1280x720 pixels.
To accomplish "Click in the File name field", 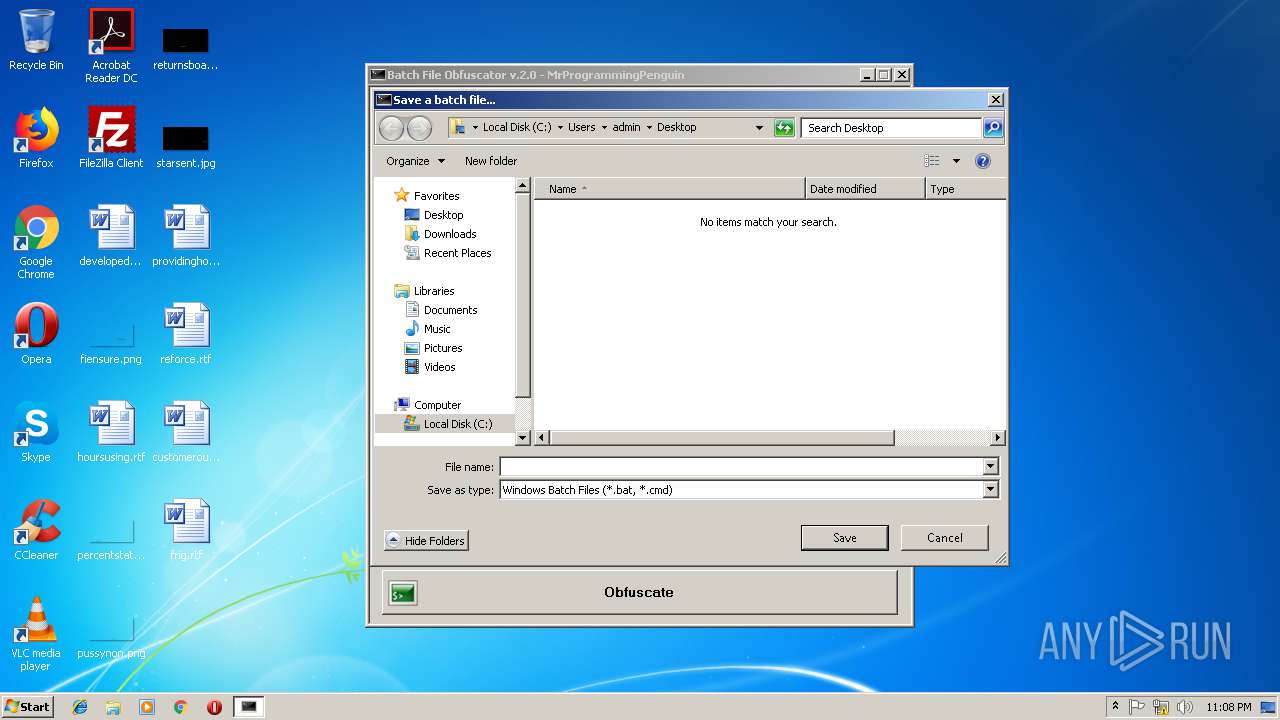I will click(741, 467).
